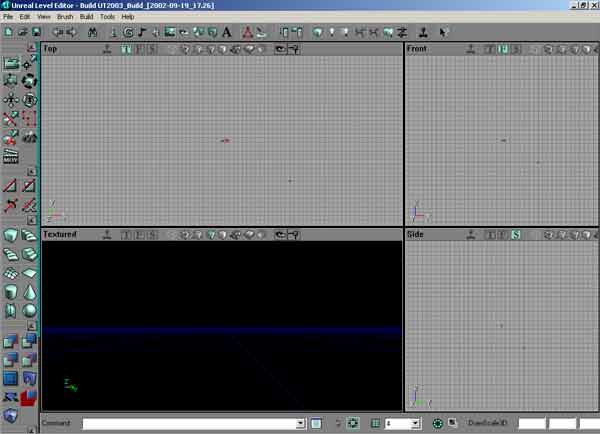This screenshot has width=600, height=434.
Task: Click the Undo arrow icon
Action: 58,32
